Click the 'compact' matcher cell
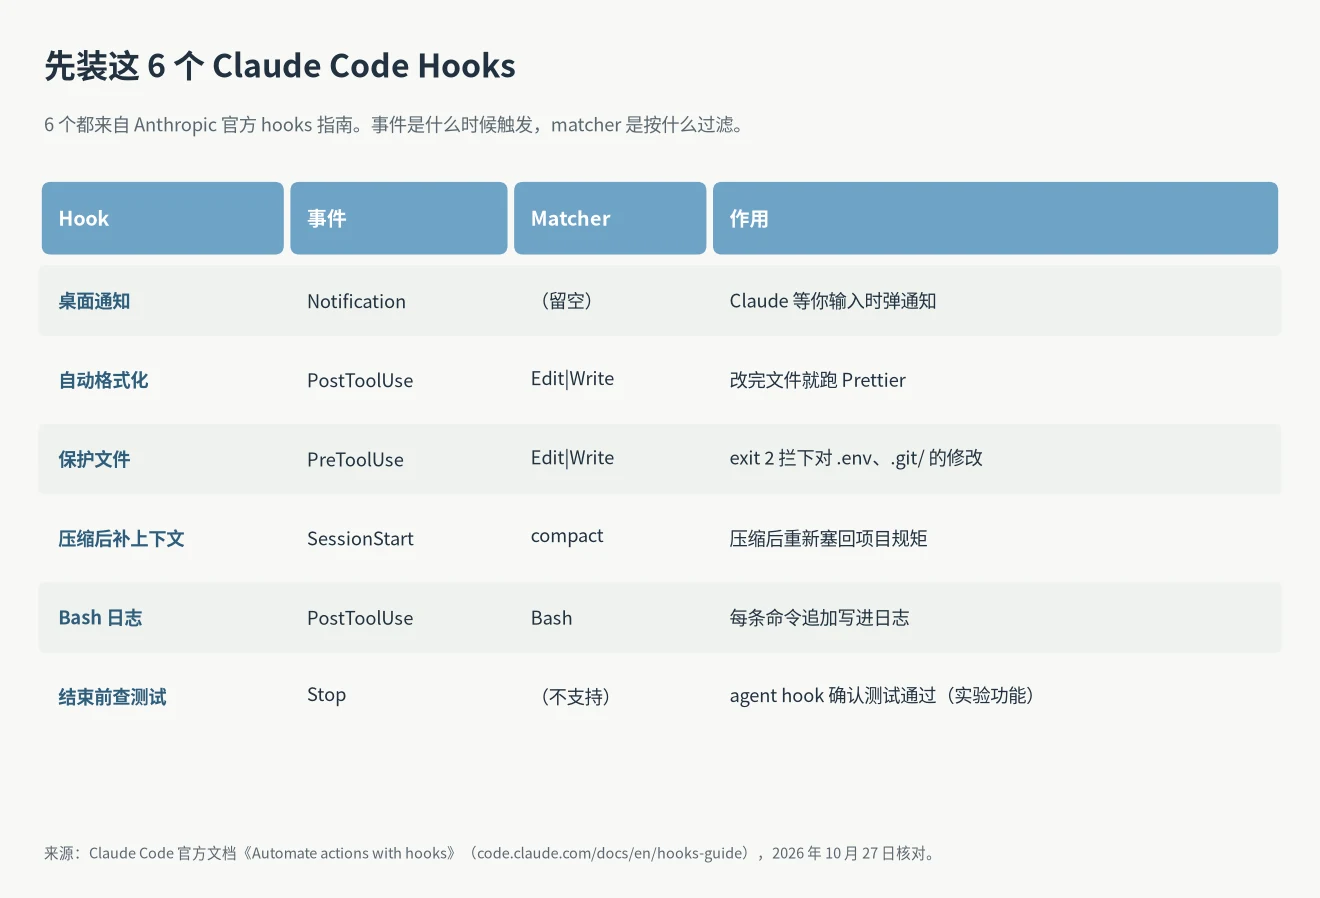The height and width of the screenshot is (898, 1320). tap(567, 536)
